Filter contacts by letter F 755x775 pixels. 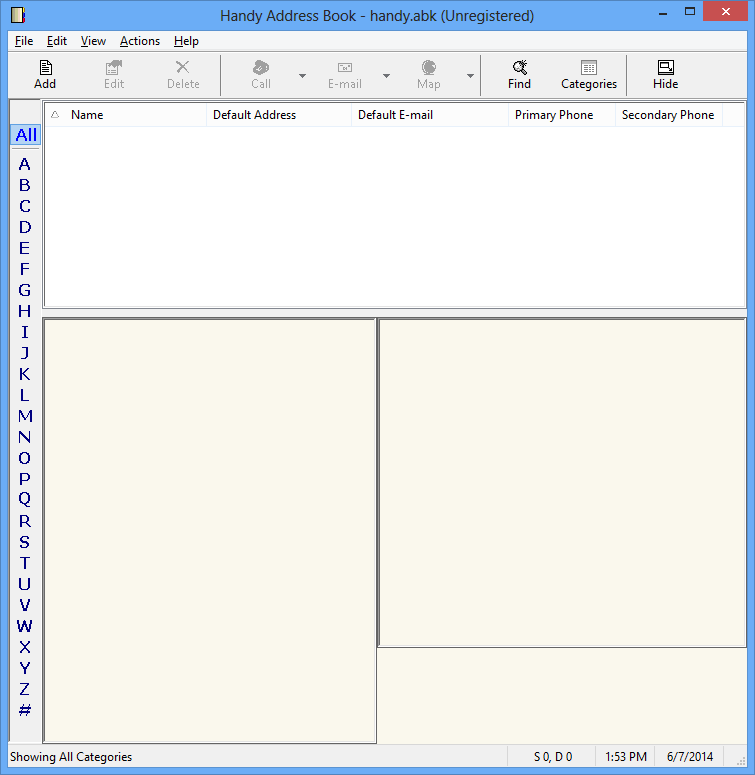click(x=25, y=269)
